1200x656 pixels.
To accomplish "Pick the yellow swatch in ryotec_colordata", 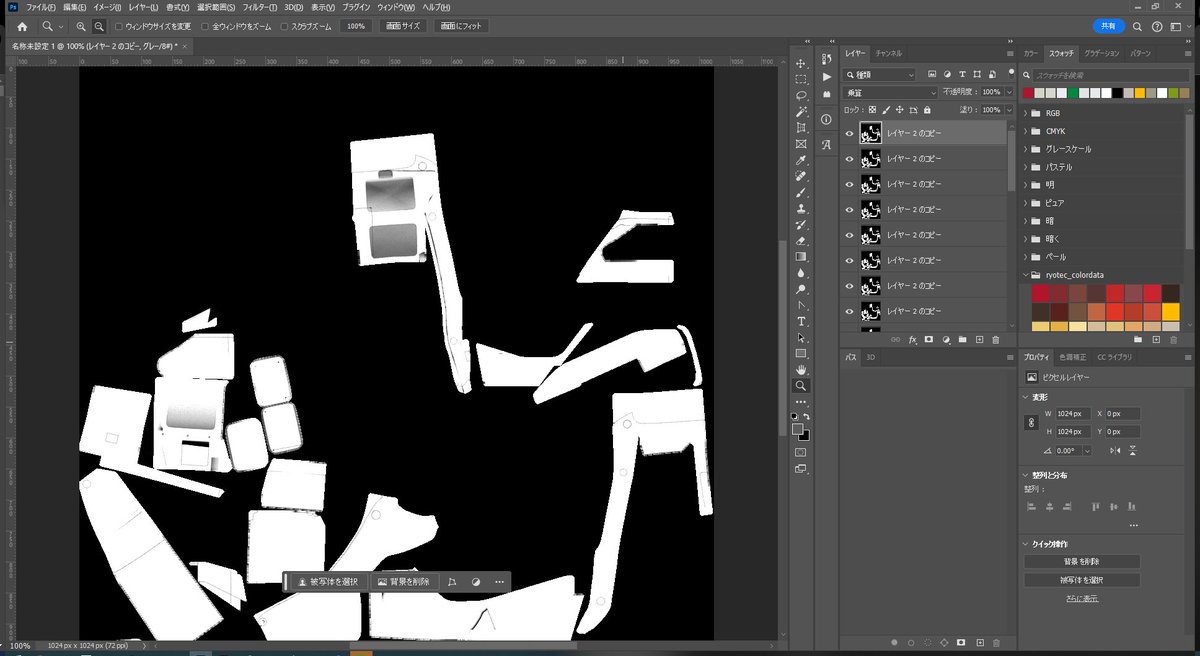I will (1170, 311).
